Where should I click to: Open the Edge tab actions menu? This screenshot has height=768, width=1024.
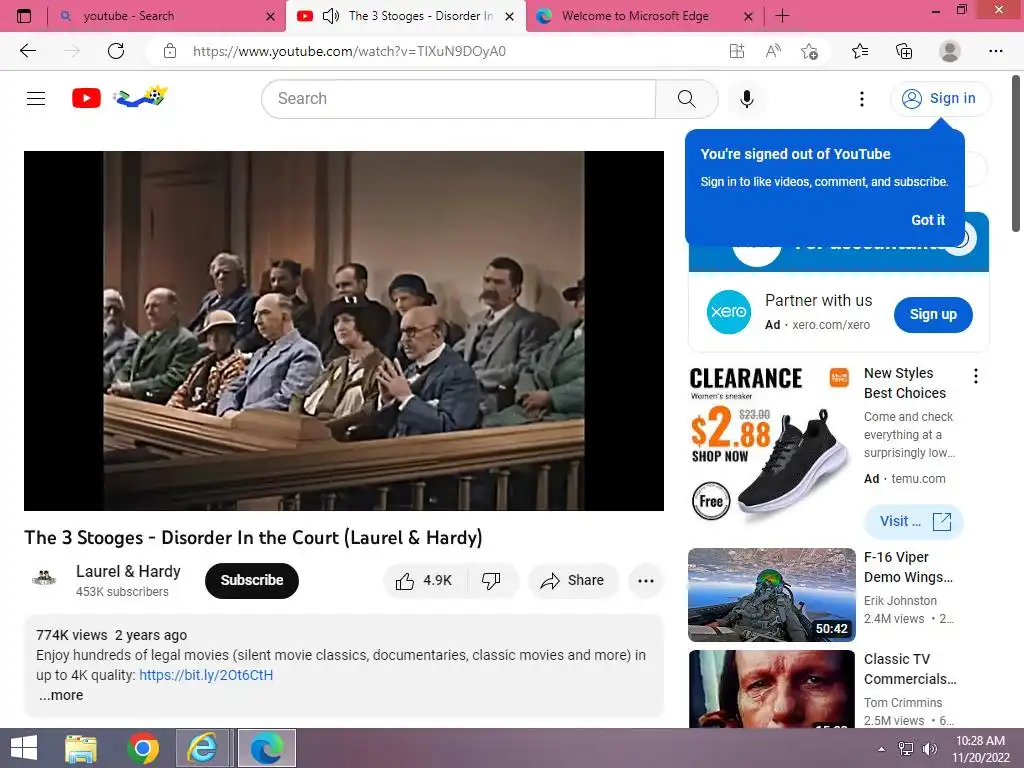tap(24, 16)
